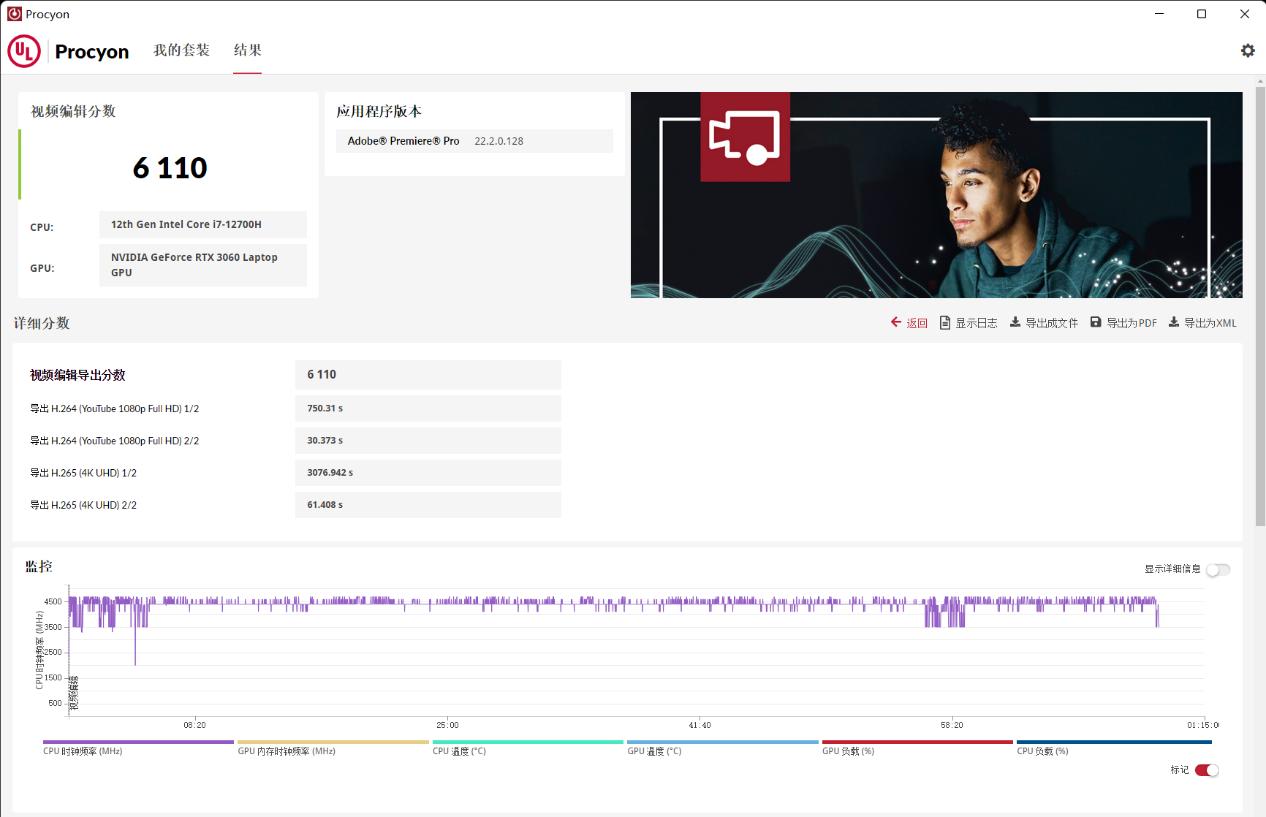
Task: Click the Adobe Premiere Pro version row
Action: (474, 141)
